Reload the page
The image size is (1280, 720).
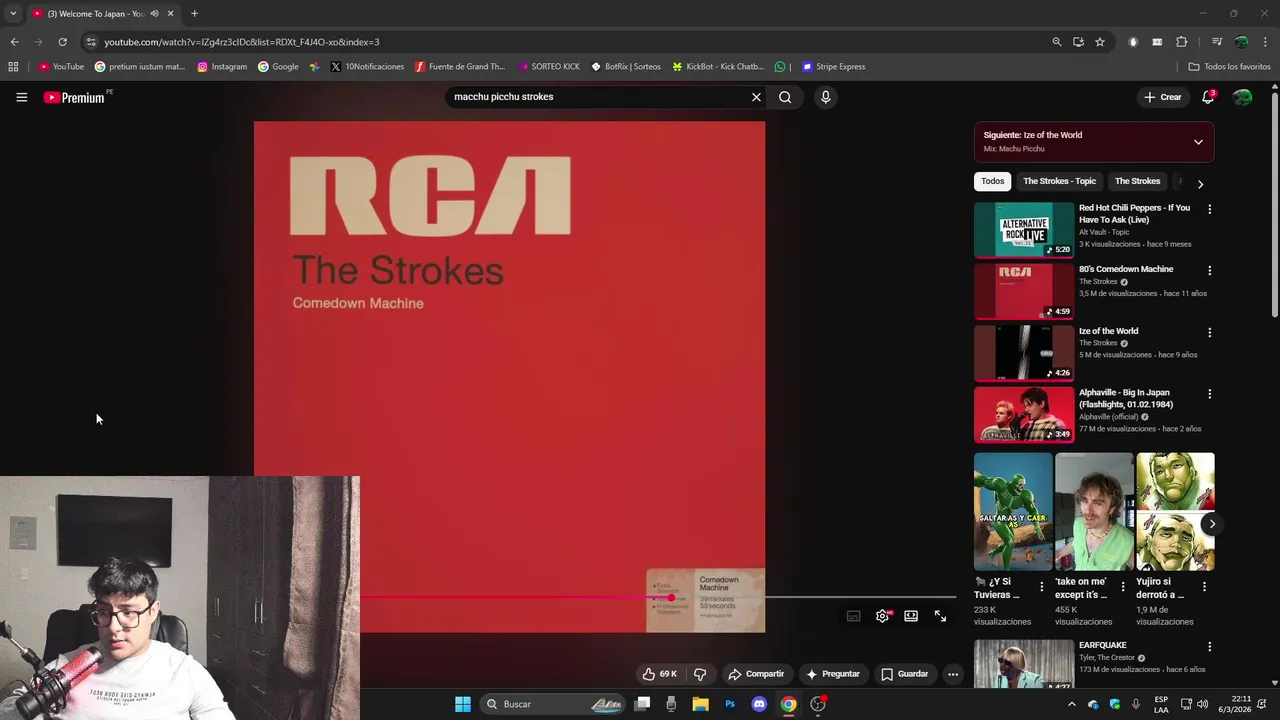tap(62, 42)
